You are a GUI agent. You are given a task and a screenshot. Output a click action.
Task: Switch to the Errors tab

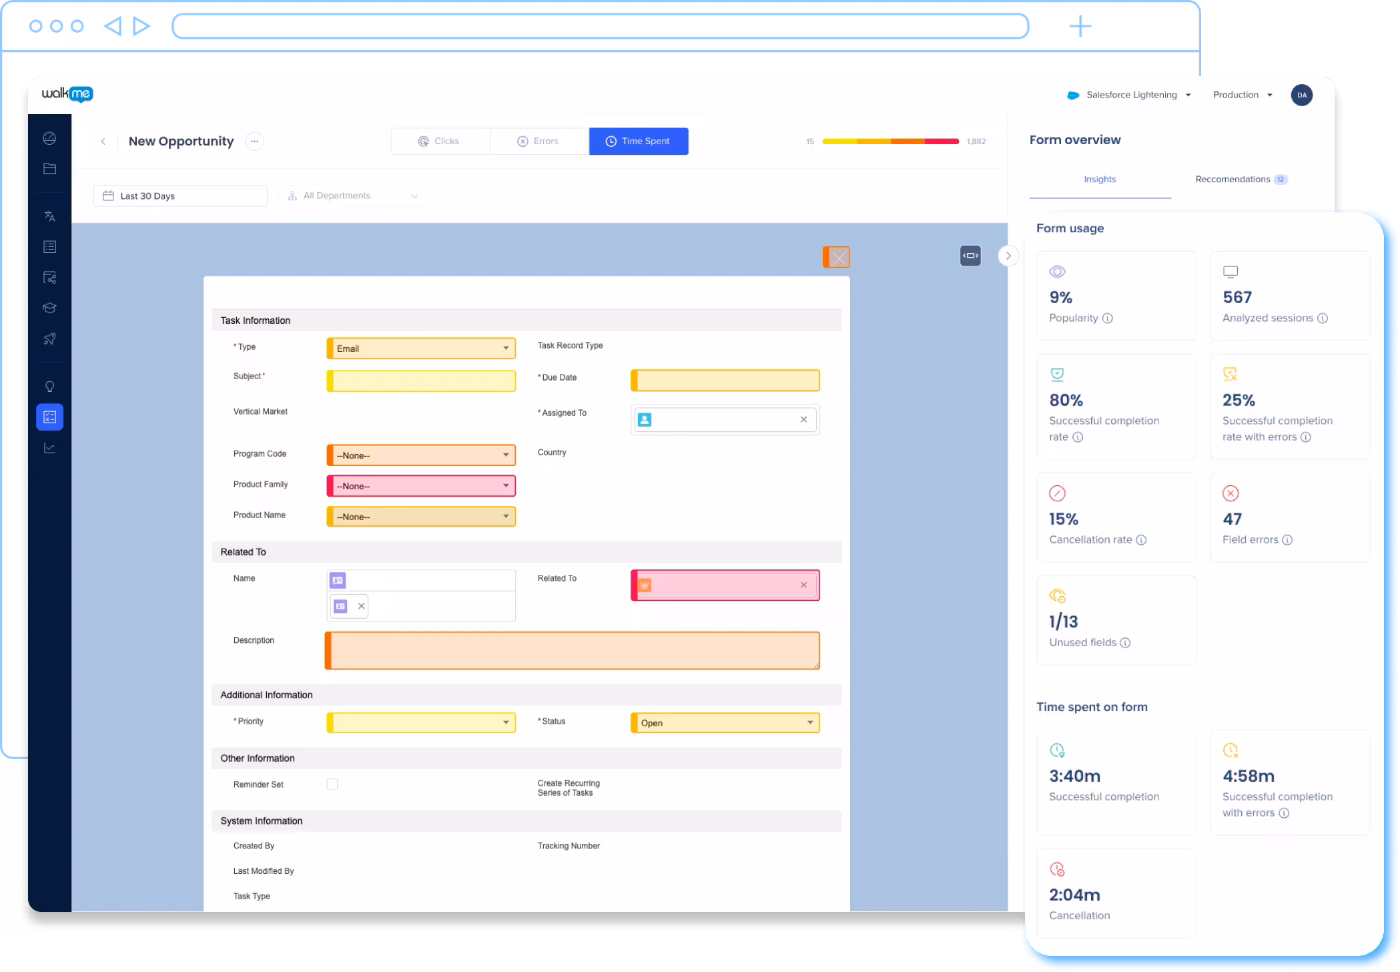[x=539, y=141]
